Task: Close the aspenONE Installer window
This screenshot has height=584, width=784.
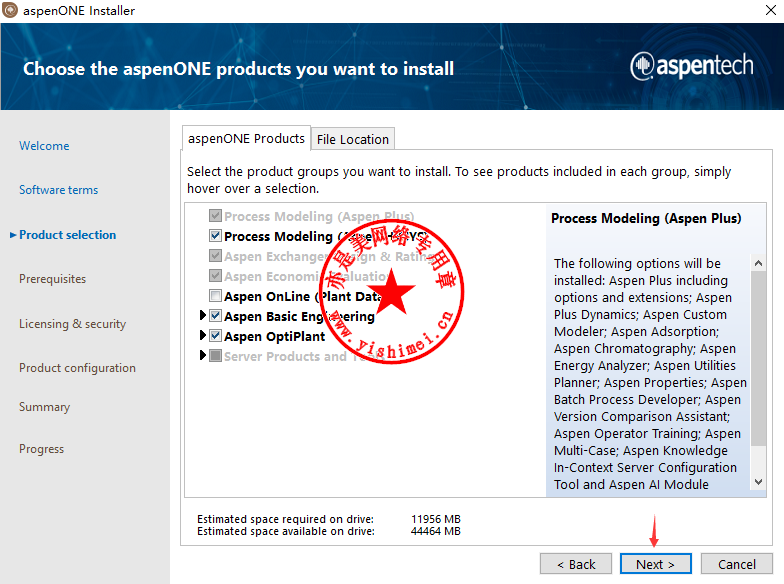Action: point(770,10)
